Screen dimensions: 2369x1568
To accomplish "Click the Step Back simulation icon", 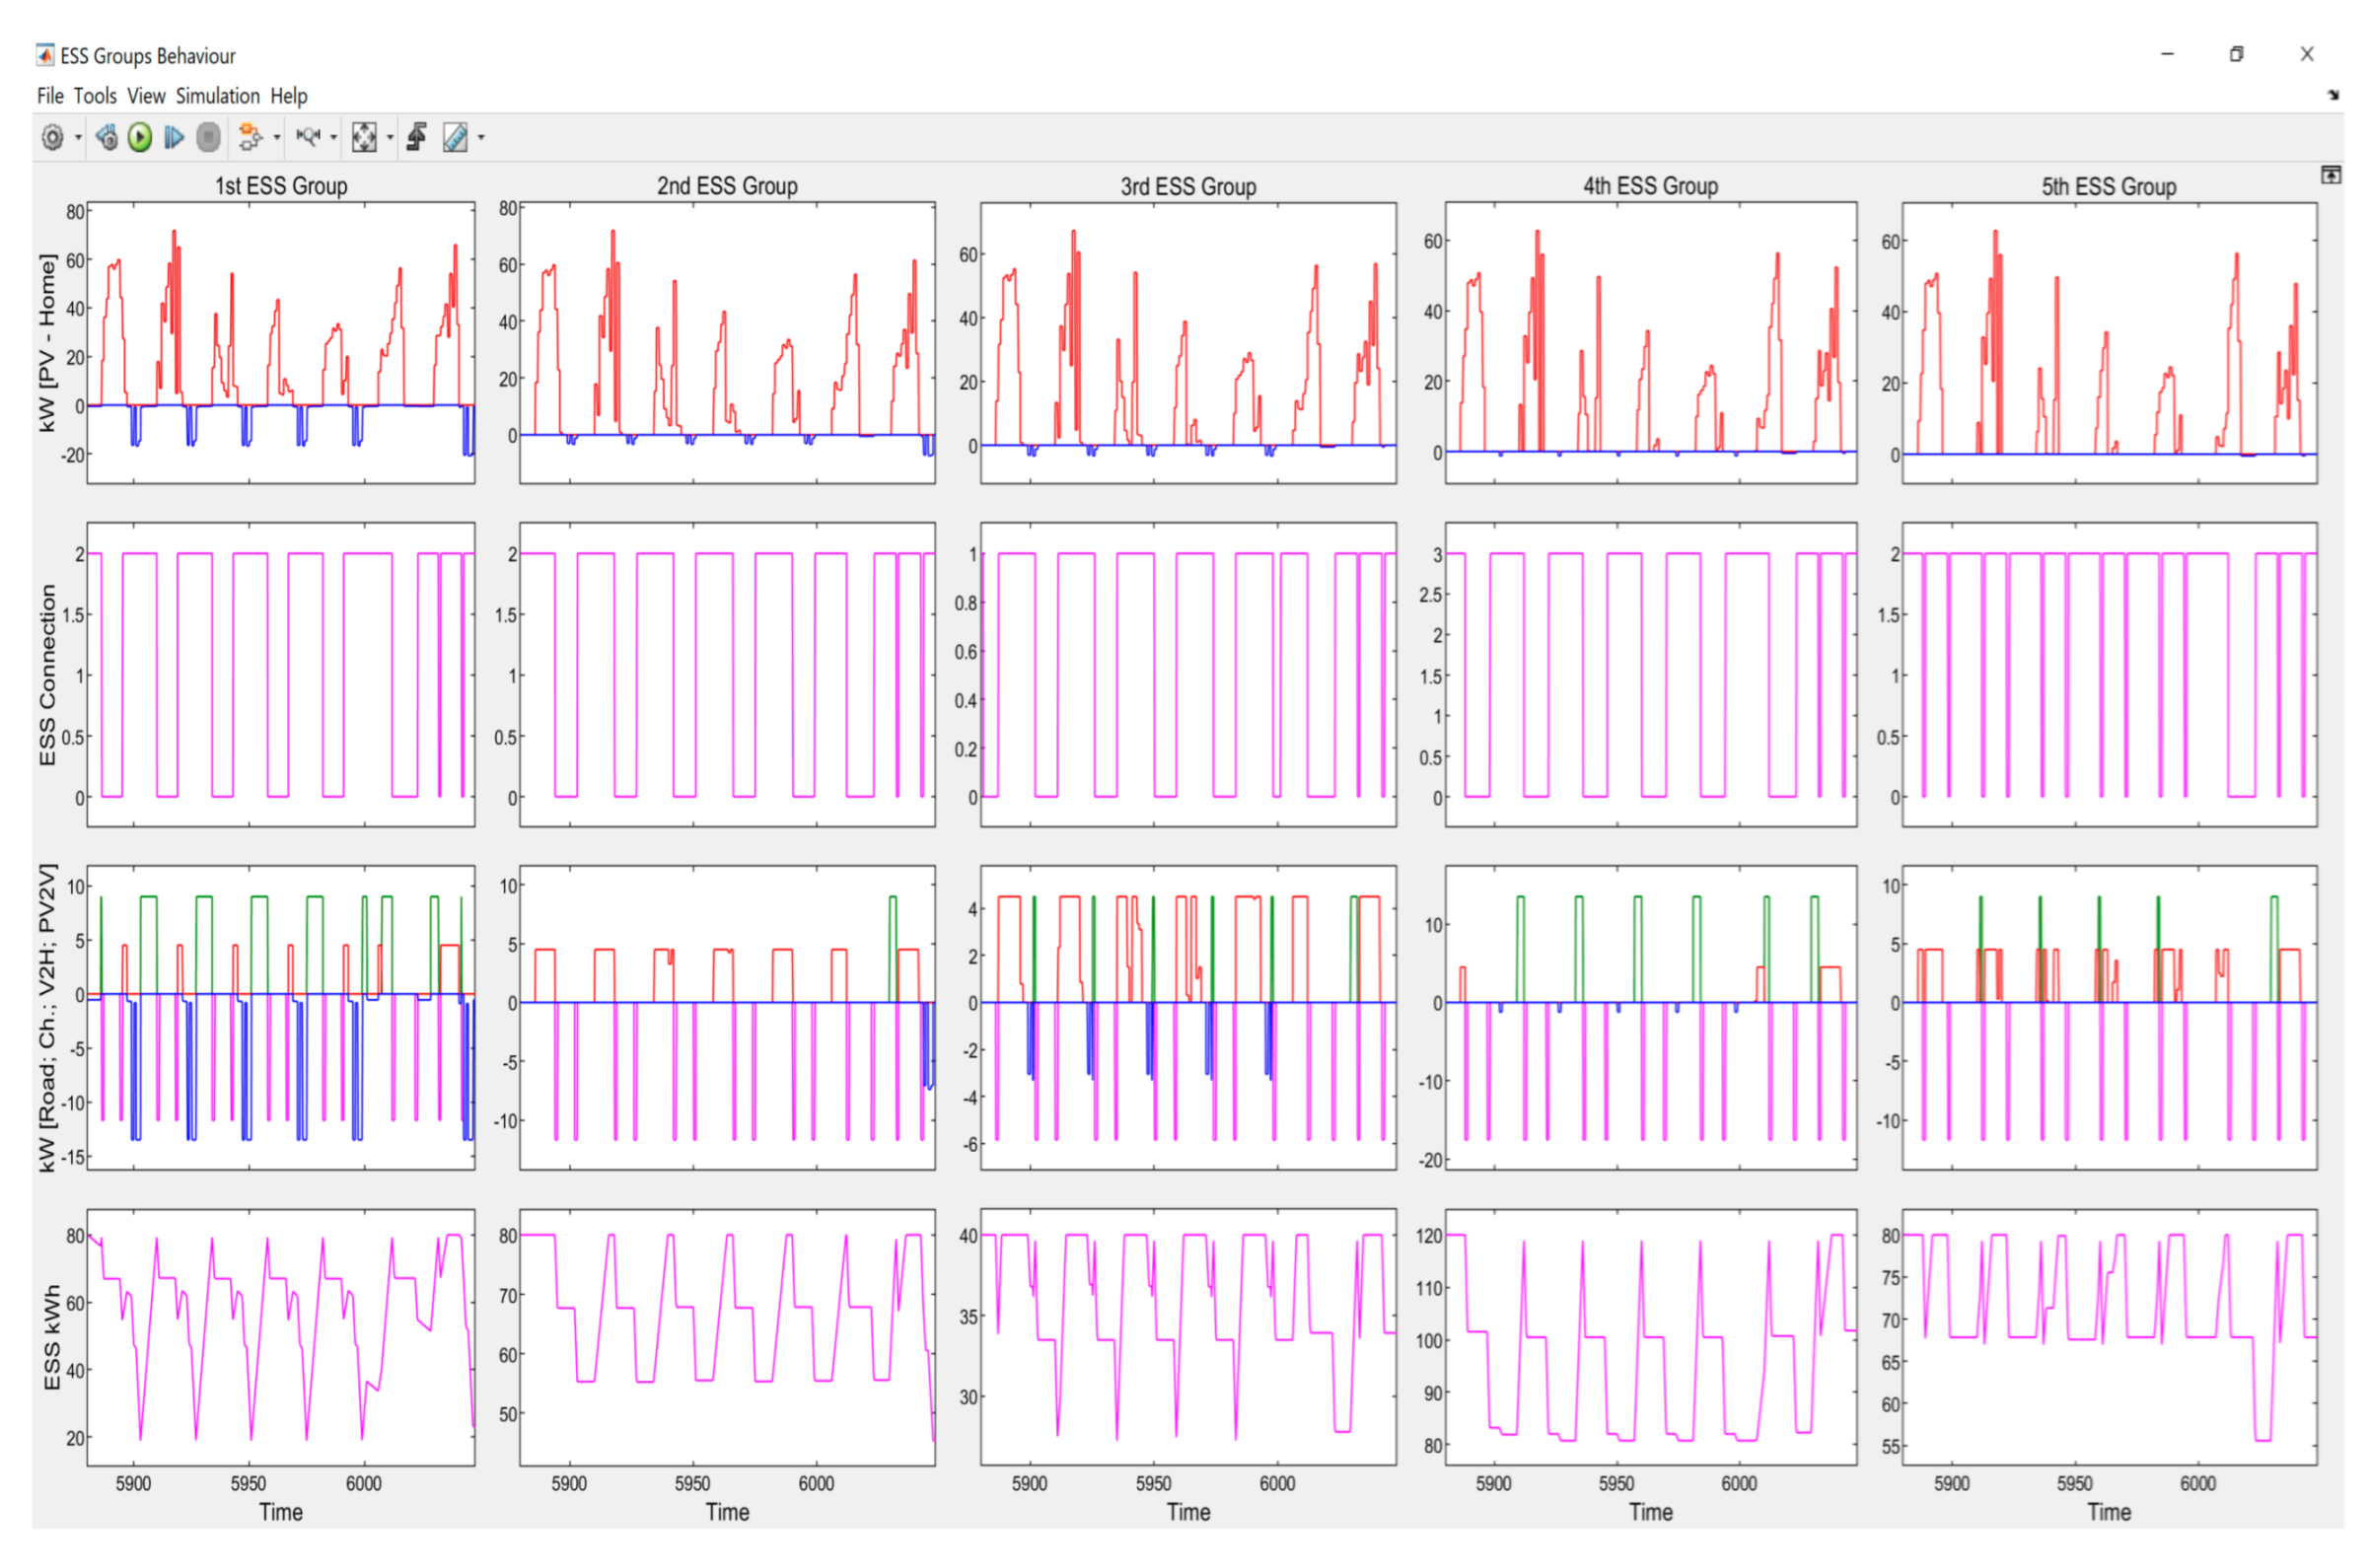I will tap(107, 137).
